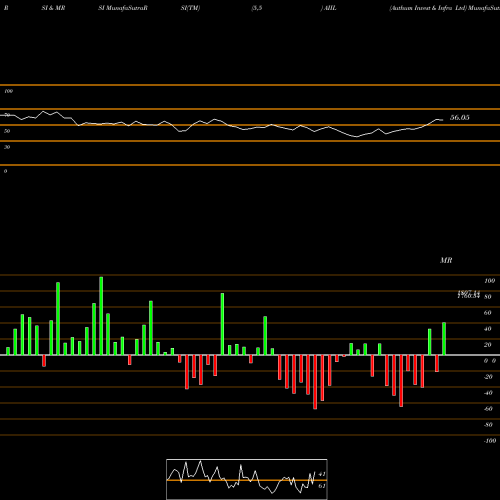Click the -80 label on MR axis
The width and height of the screenshot is (500, 500).
click(488, 425)
